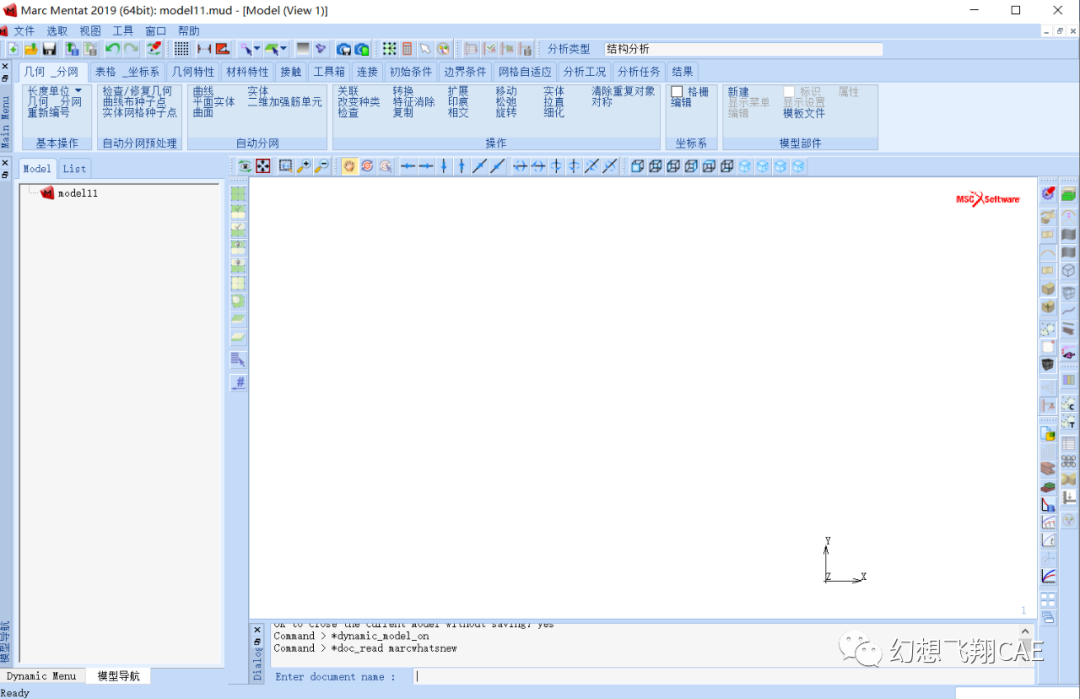
Task: Open the 选取 menu
Action: [x=57, y=31]
